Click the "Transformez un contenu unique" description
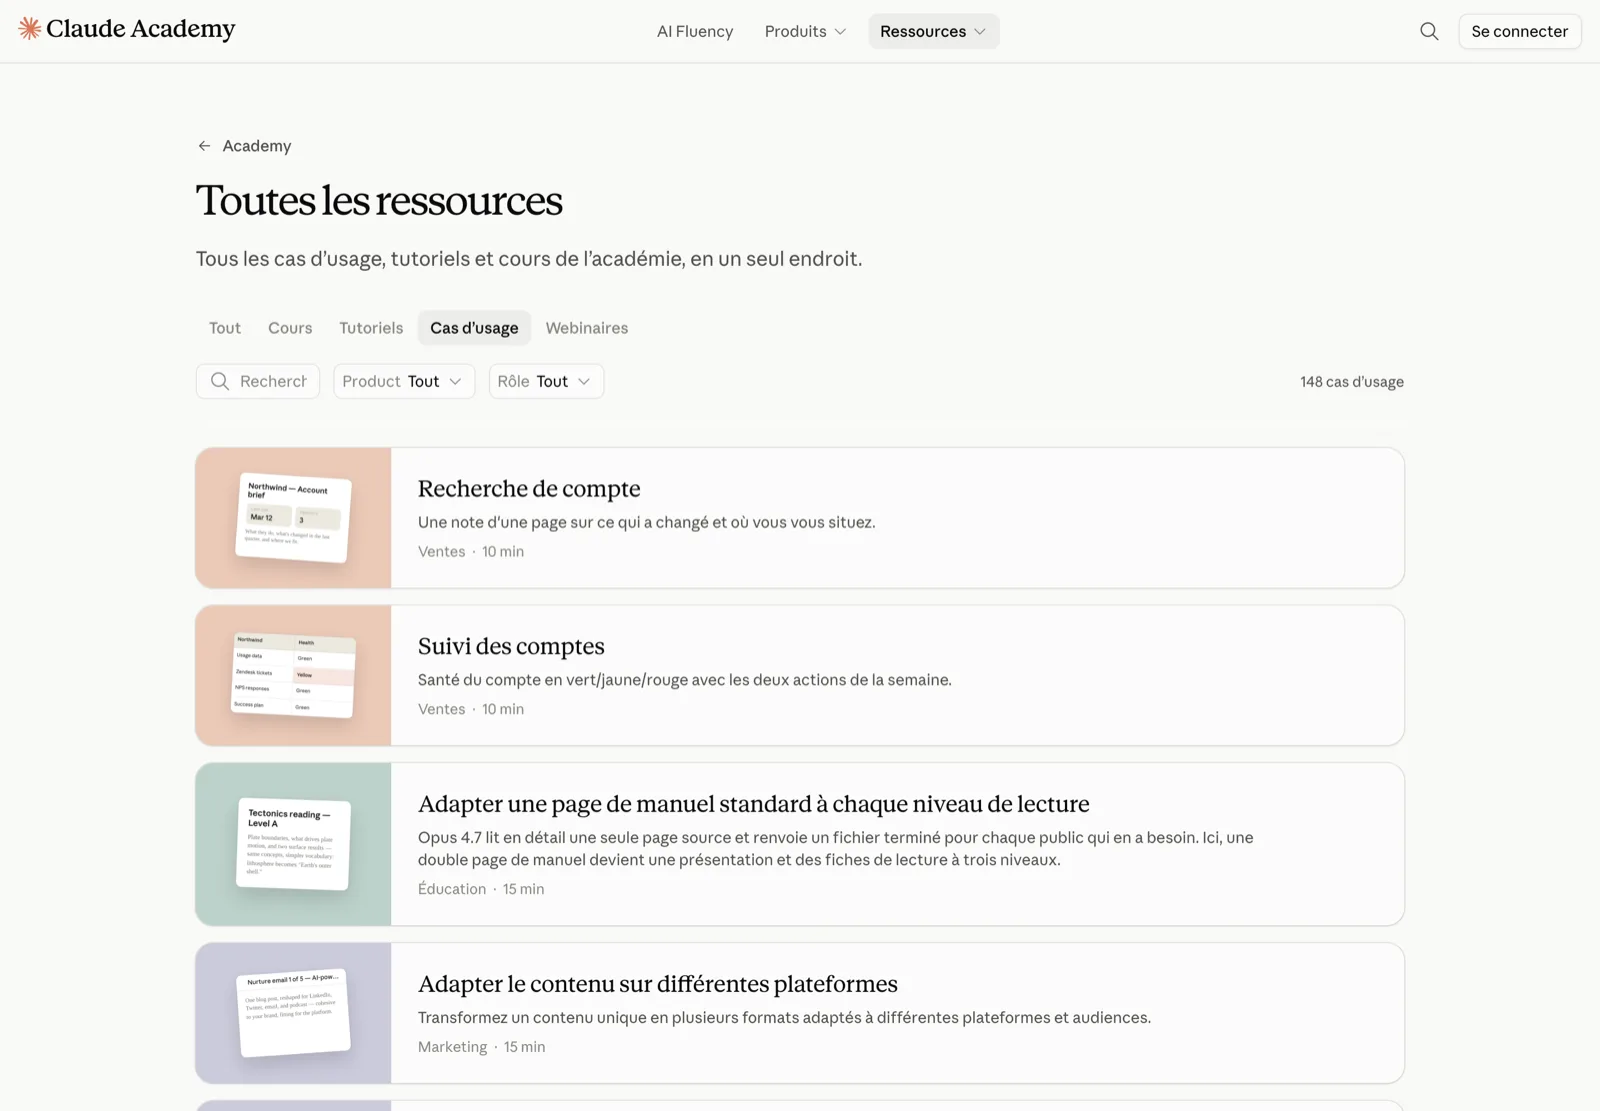Viewport: 1600px width, 1111px height. tap(784, 1018)
